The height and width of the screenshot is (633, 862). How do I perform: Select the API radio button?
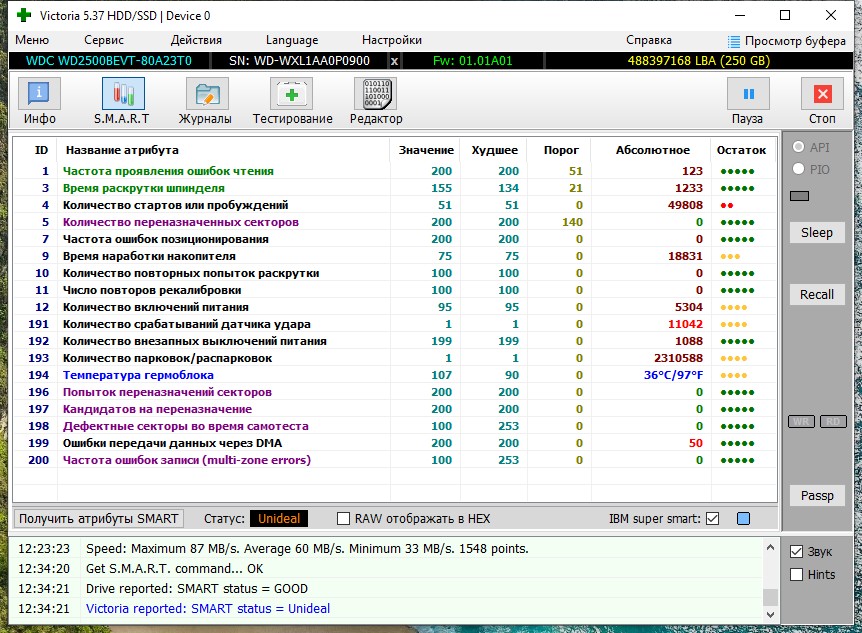(x=798, y=147)
